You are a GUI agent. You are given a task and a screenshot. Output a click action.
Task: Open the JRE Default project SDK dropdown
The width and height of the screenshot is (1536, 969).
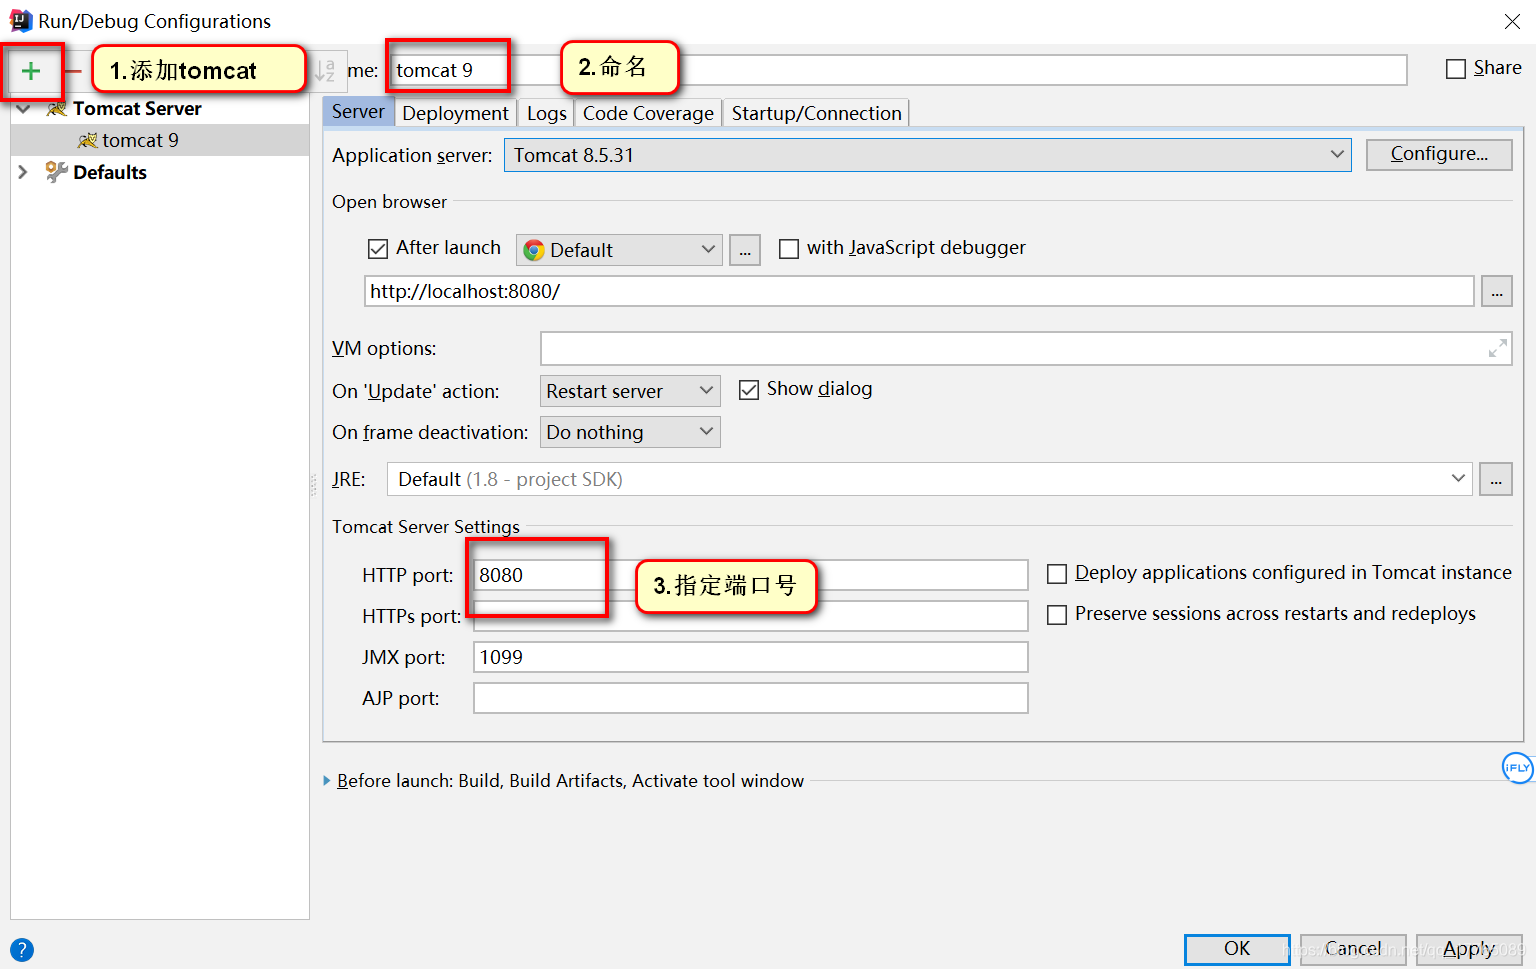[930, 479]
